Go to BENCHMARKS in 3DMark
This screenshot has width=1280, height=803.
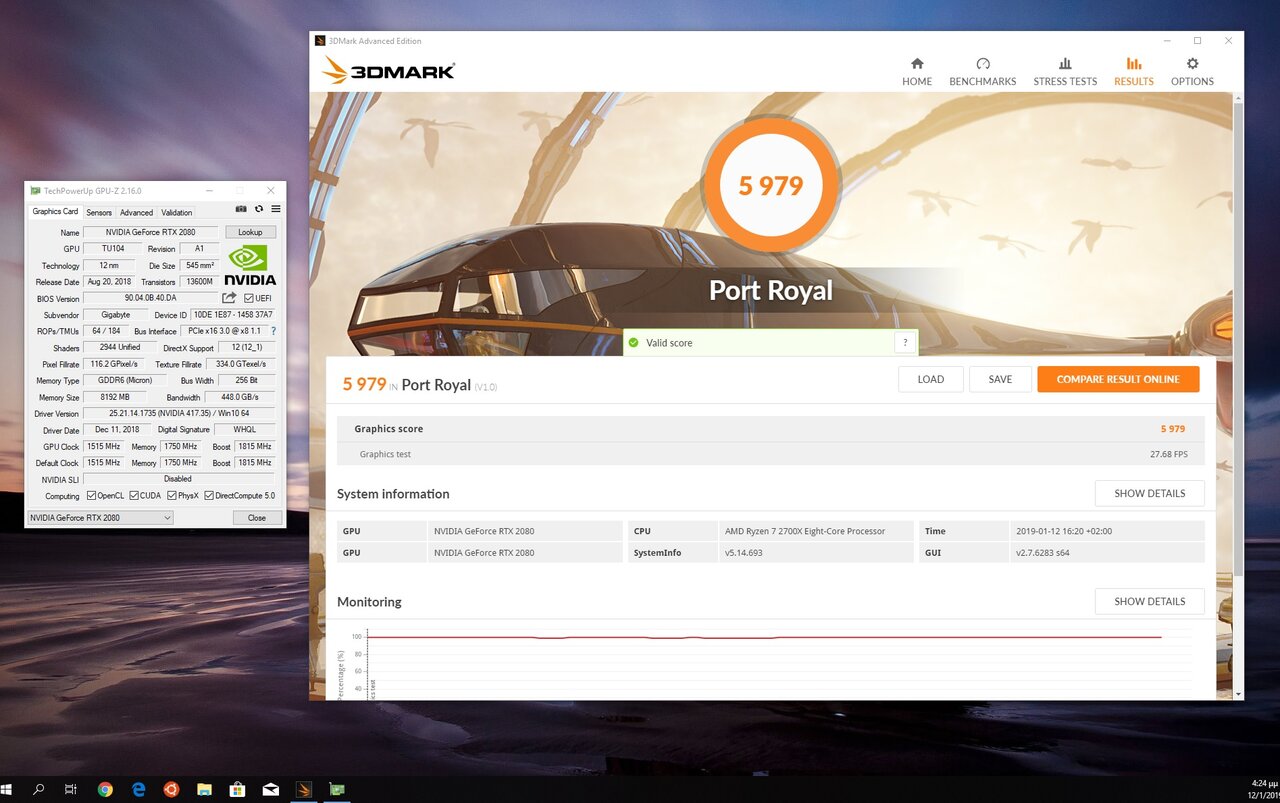tap(982, 72)
